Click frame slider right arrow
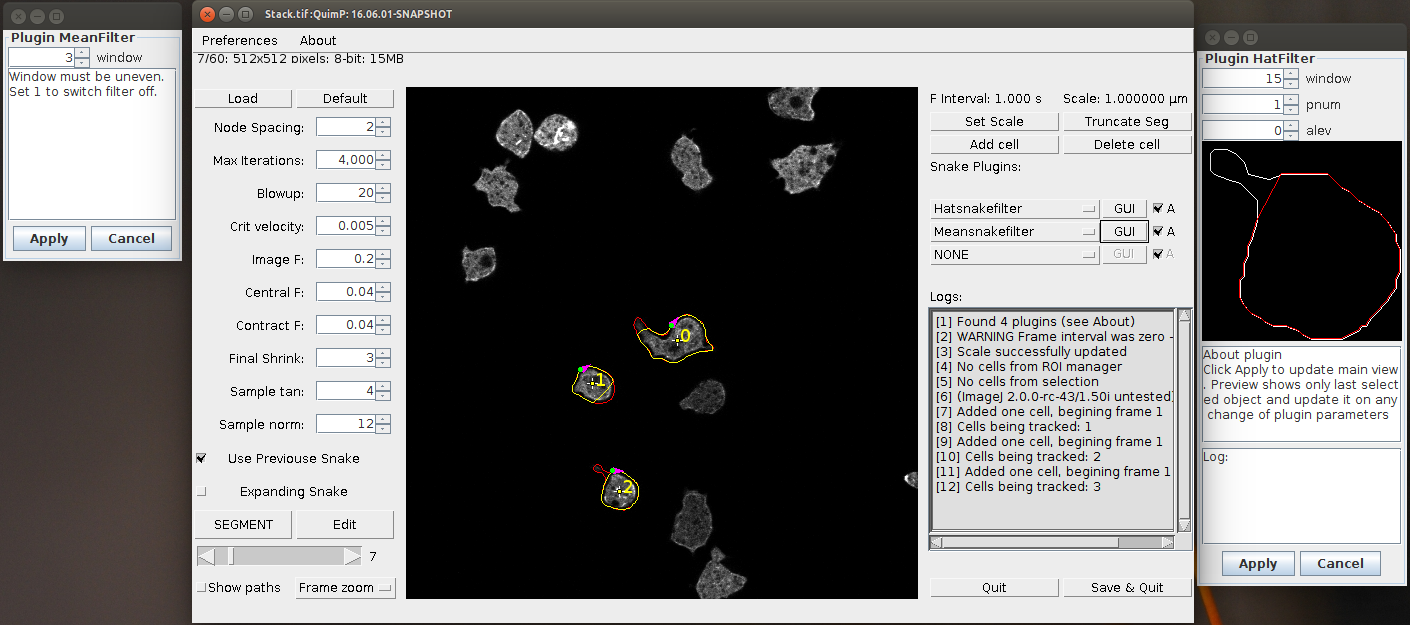 (352, 556)
